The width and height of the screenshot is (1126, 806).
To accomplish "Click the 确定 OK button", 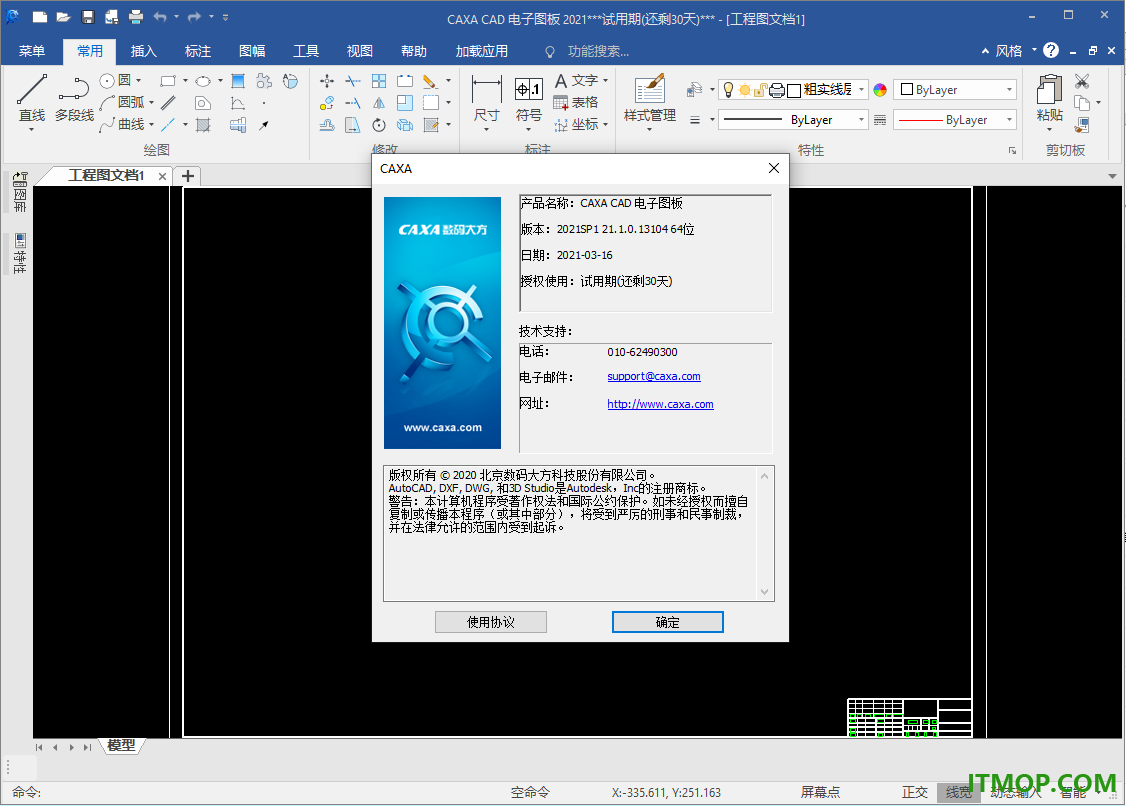I will tap(667, 622).
